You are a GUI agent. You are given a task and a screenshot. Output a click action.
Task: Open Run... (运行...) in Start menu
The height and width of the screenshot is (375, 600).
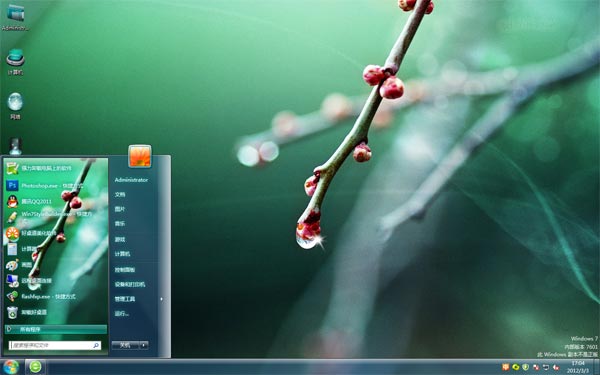[122, 313]
